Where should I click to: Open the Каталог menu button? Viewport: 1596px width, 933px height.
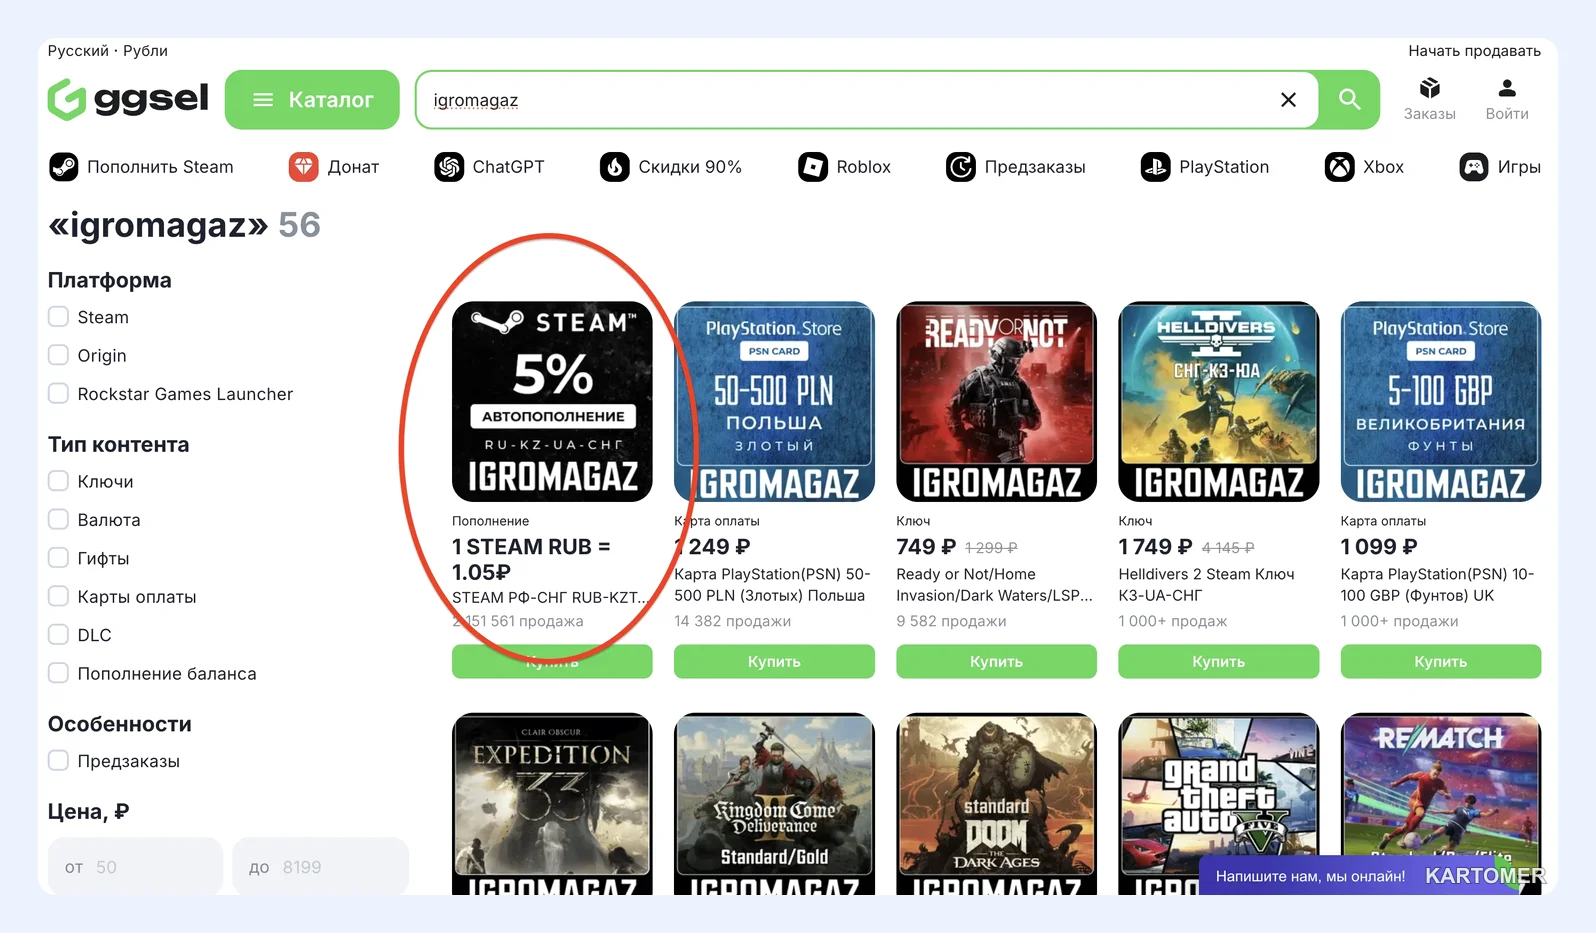click(x=312, y=100)
